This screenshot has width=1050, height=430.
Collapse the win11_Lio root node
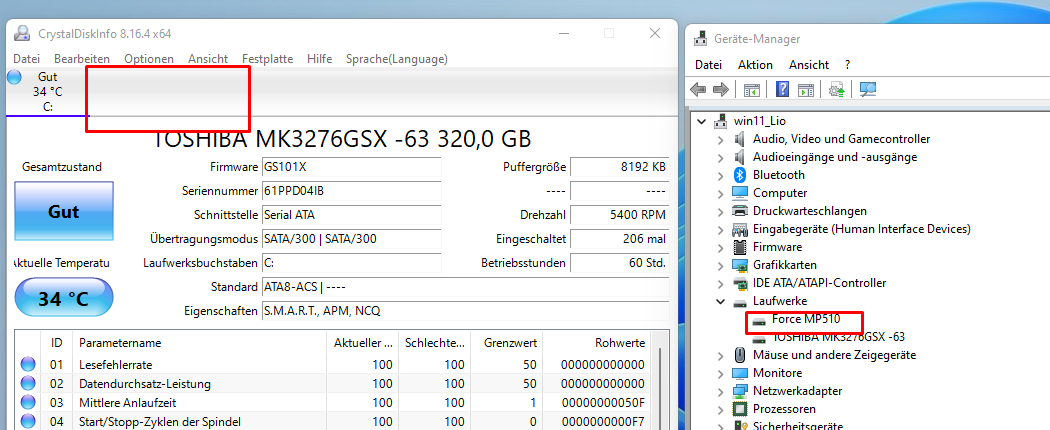point(702,121)
